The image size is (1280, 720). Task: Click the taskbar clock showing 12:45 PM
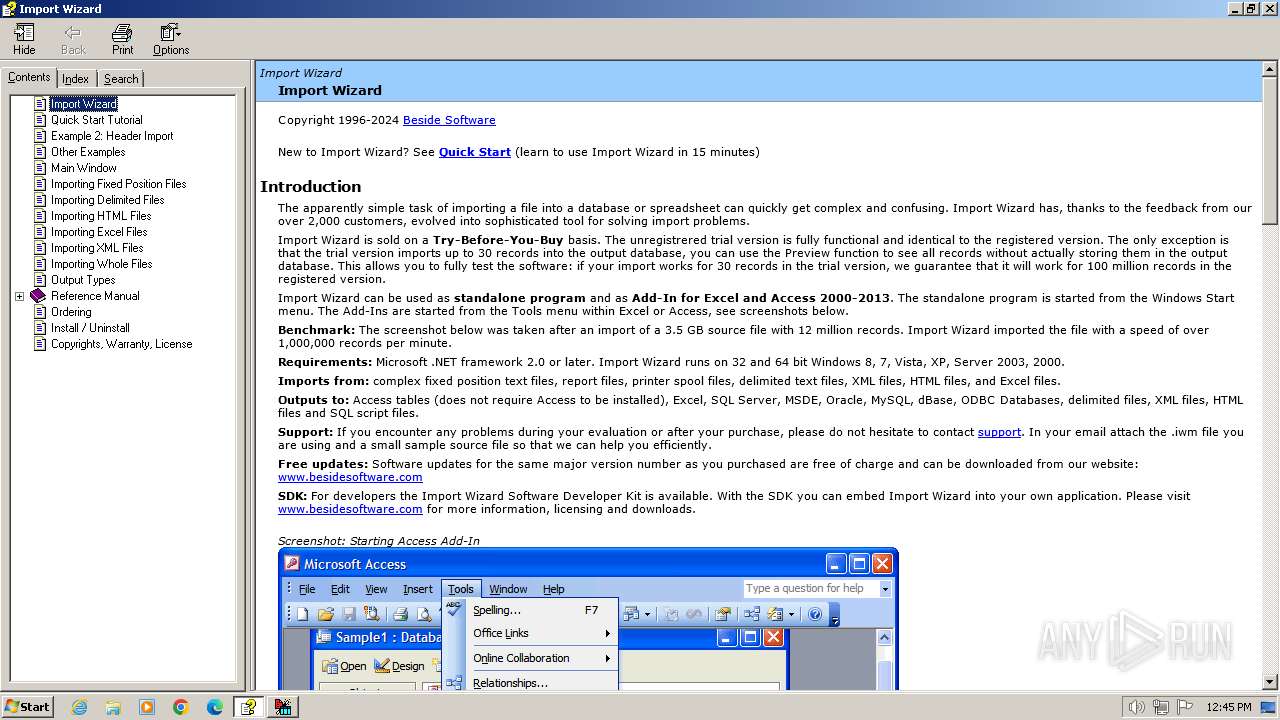1229,707
